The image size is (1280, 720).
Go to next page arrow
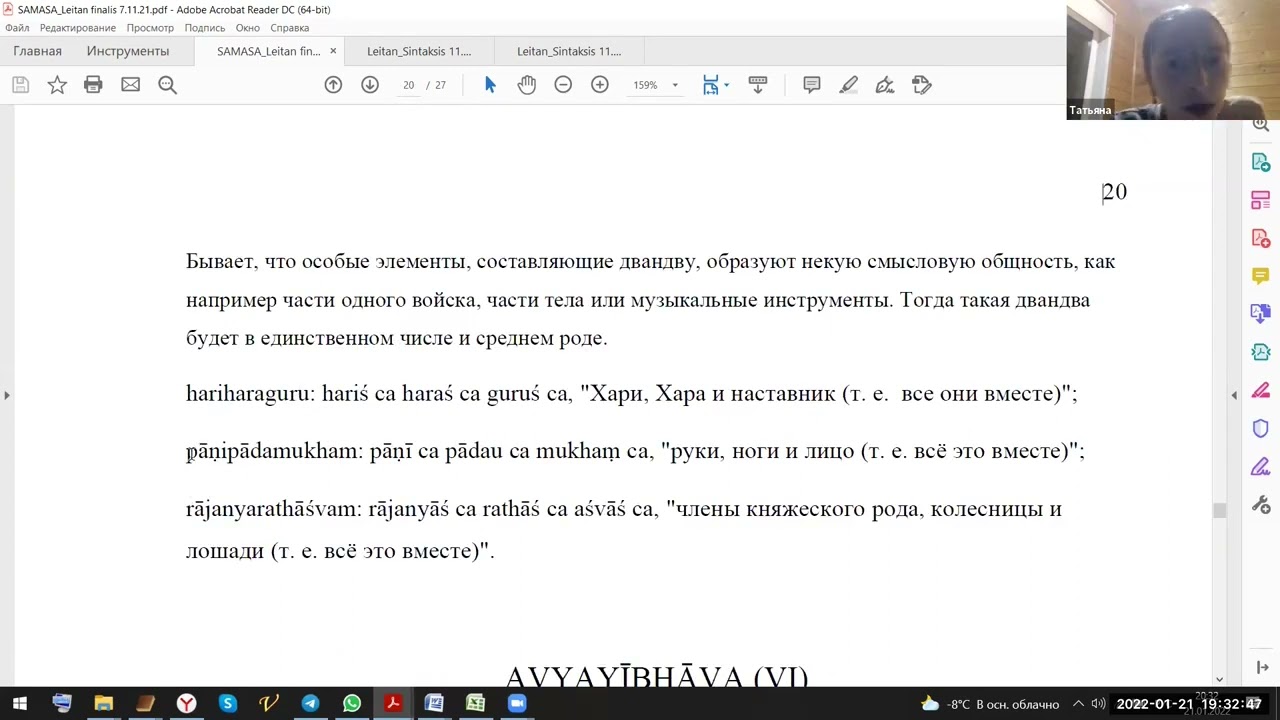click(x=370, y=85)
